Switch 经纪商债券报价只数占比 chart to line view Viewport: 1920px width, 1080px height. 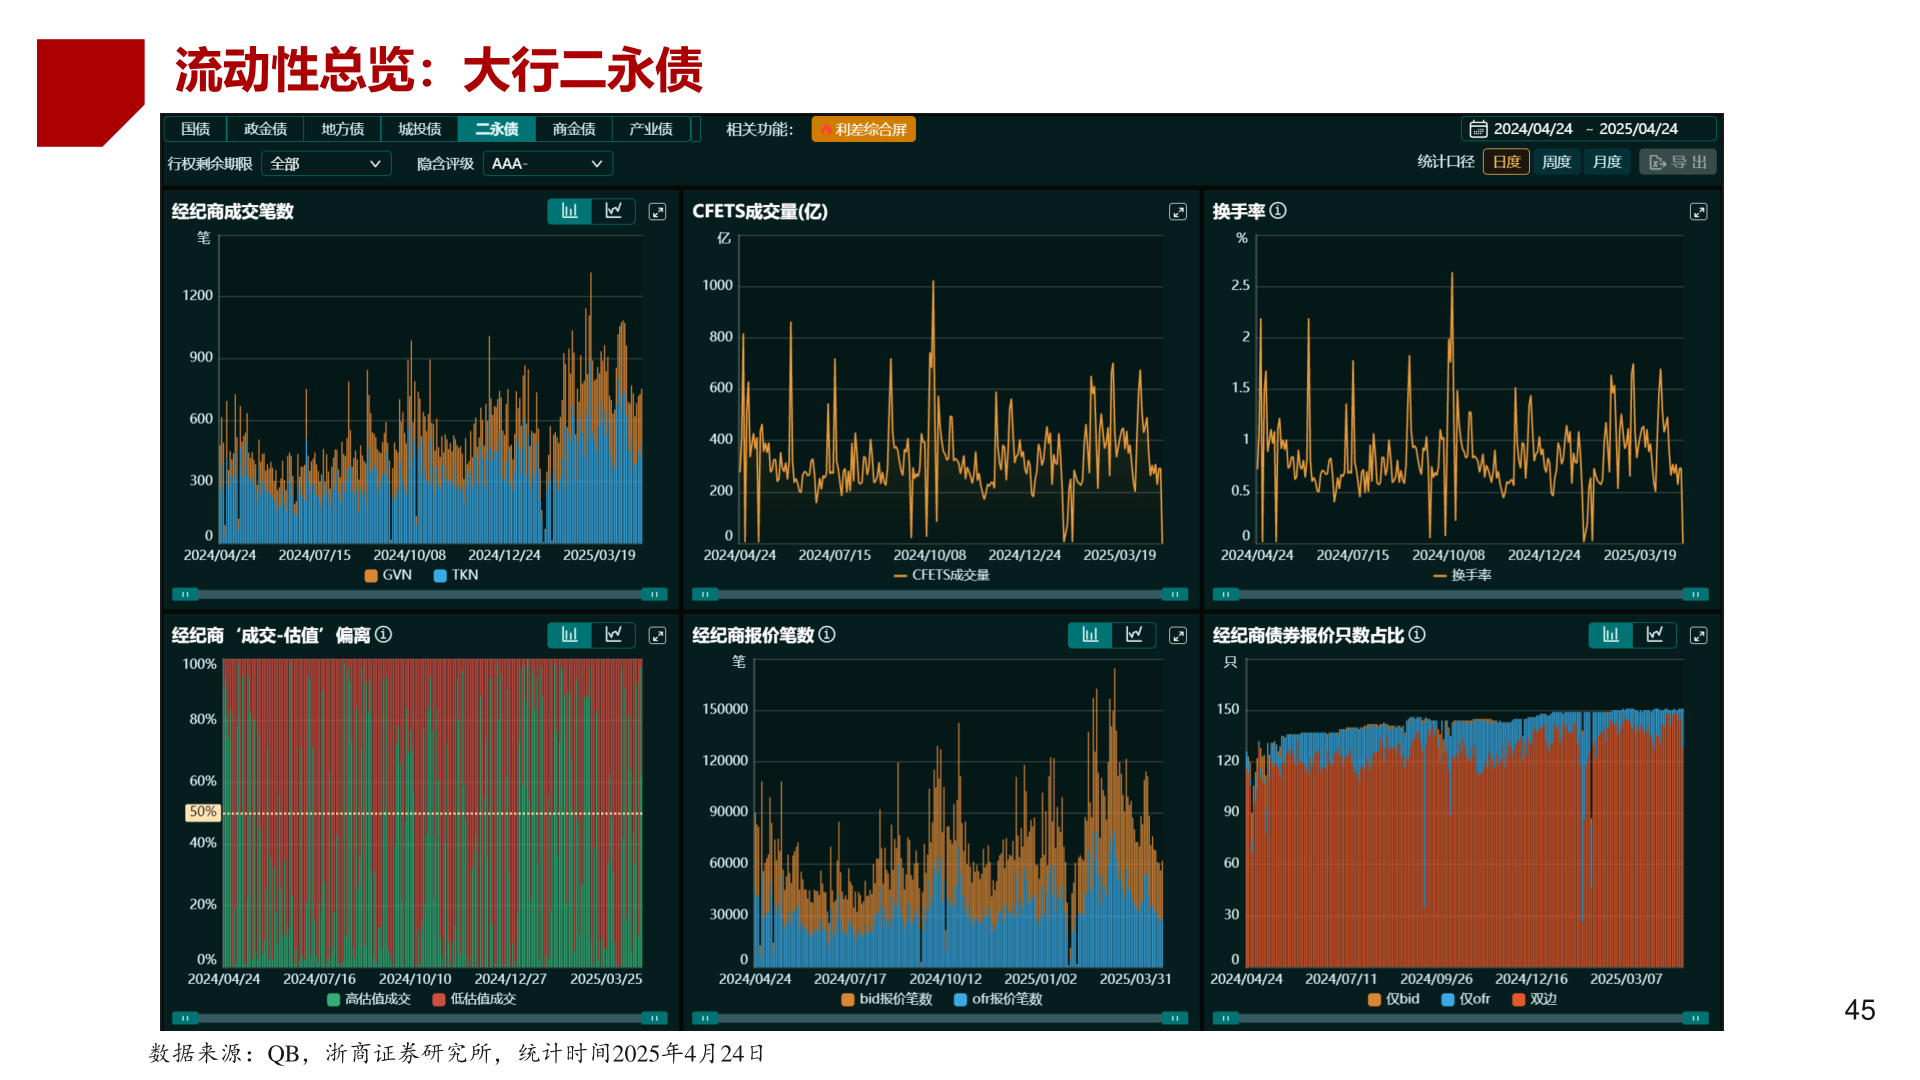pos(1655,635)
